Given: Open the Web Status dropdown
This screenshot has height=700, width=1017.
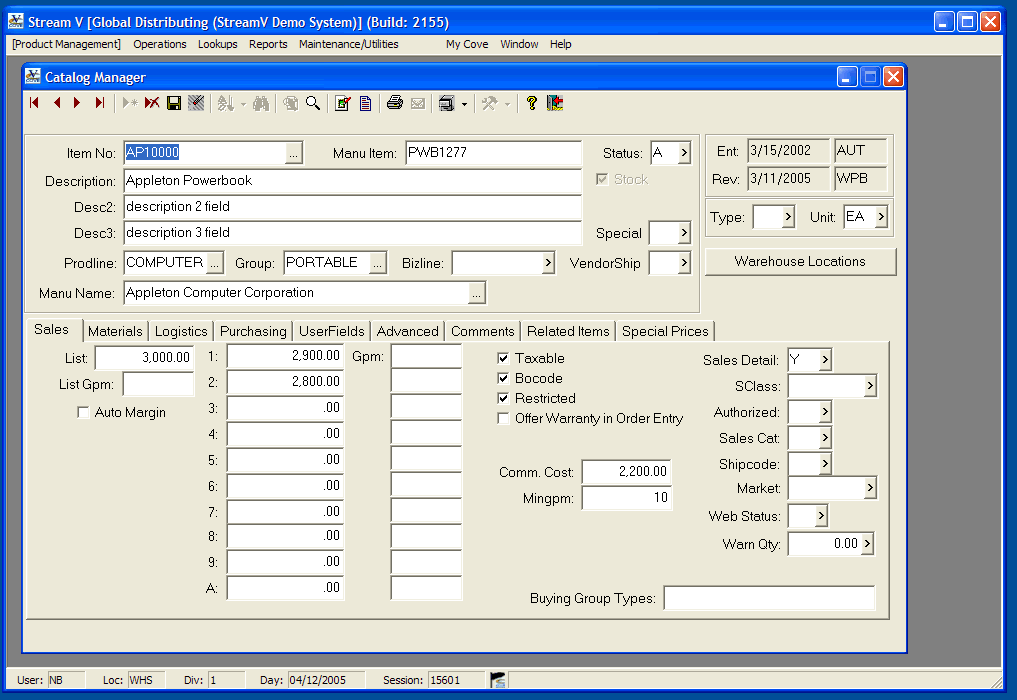Looking at the screenshot, I should point(820,516).
